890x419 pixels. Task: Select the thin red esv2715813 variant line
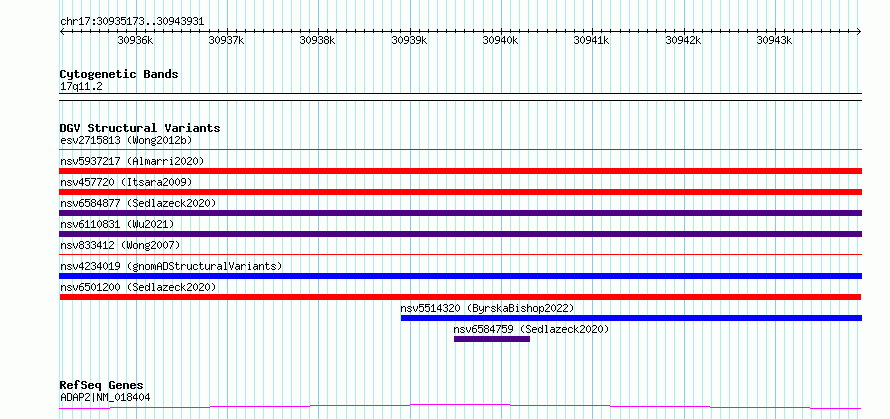tap(460, 150)
